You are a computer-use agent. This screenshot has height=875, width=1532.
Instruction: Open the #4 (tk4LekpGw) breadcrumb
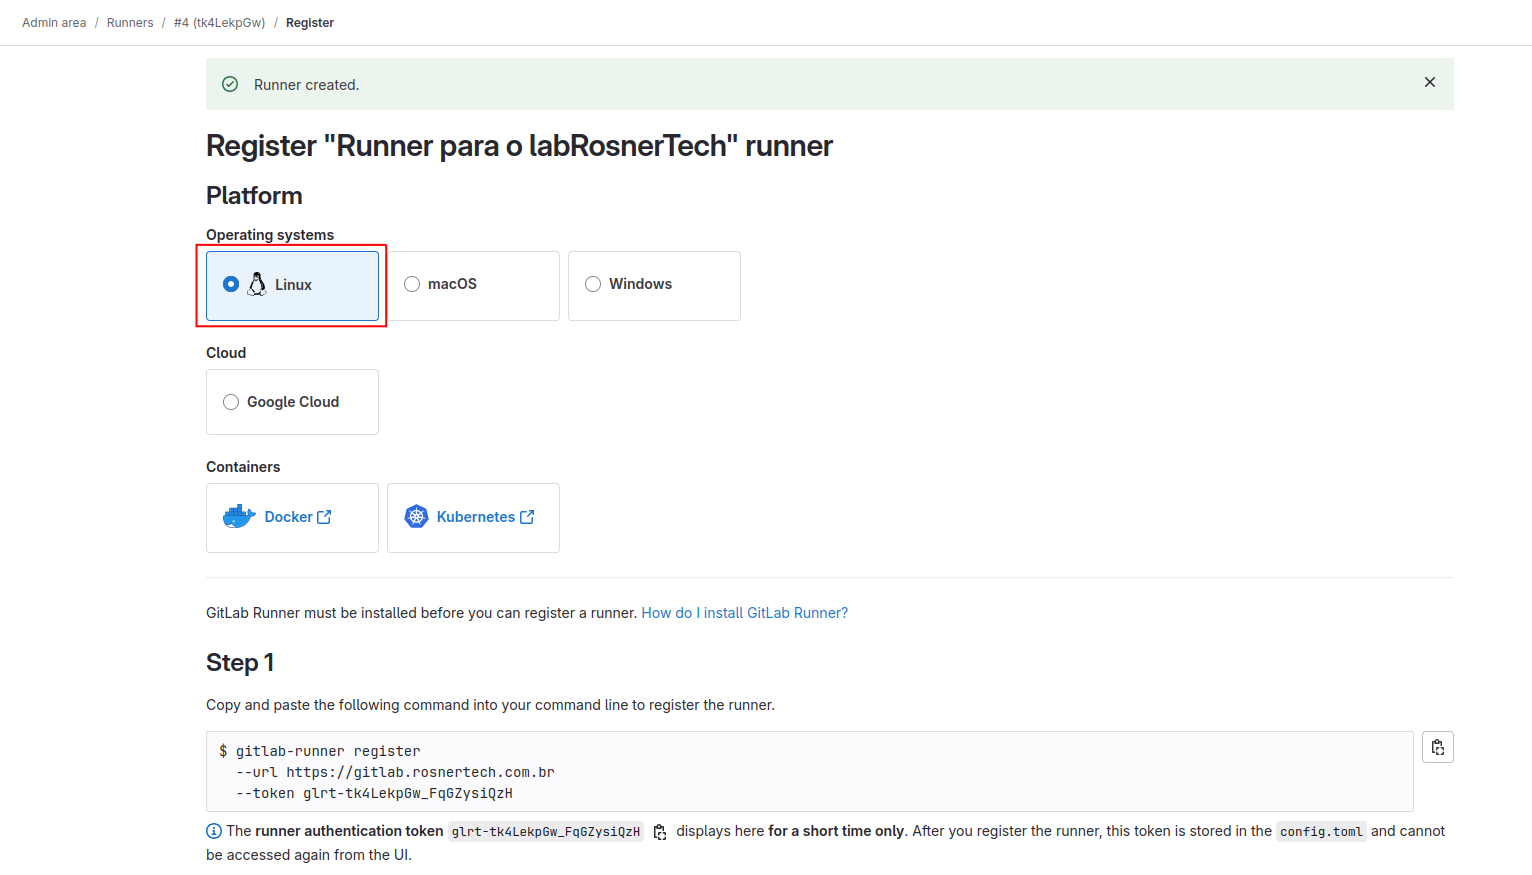[x=219, y=23]
